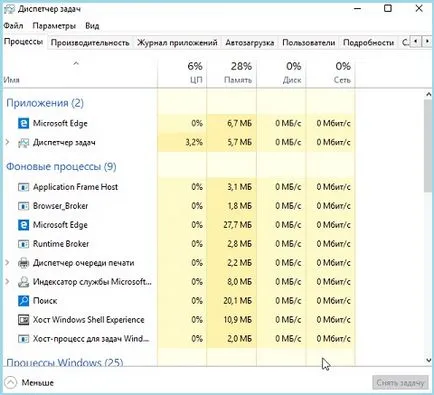The width and height of the screenshot is (434, 395).
Task: Click the Хост-процесс для задач Windows icon
Action: click(x=23, y=339)
